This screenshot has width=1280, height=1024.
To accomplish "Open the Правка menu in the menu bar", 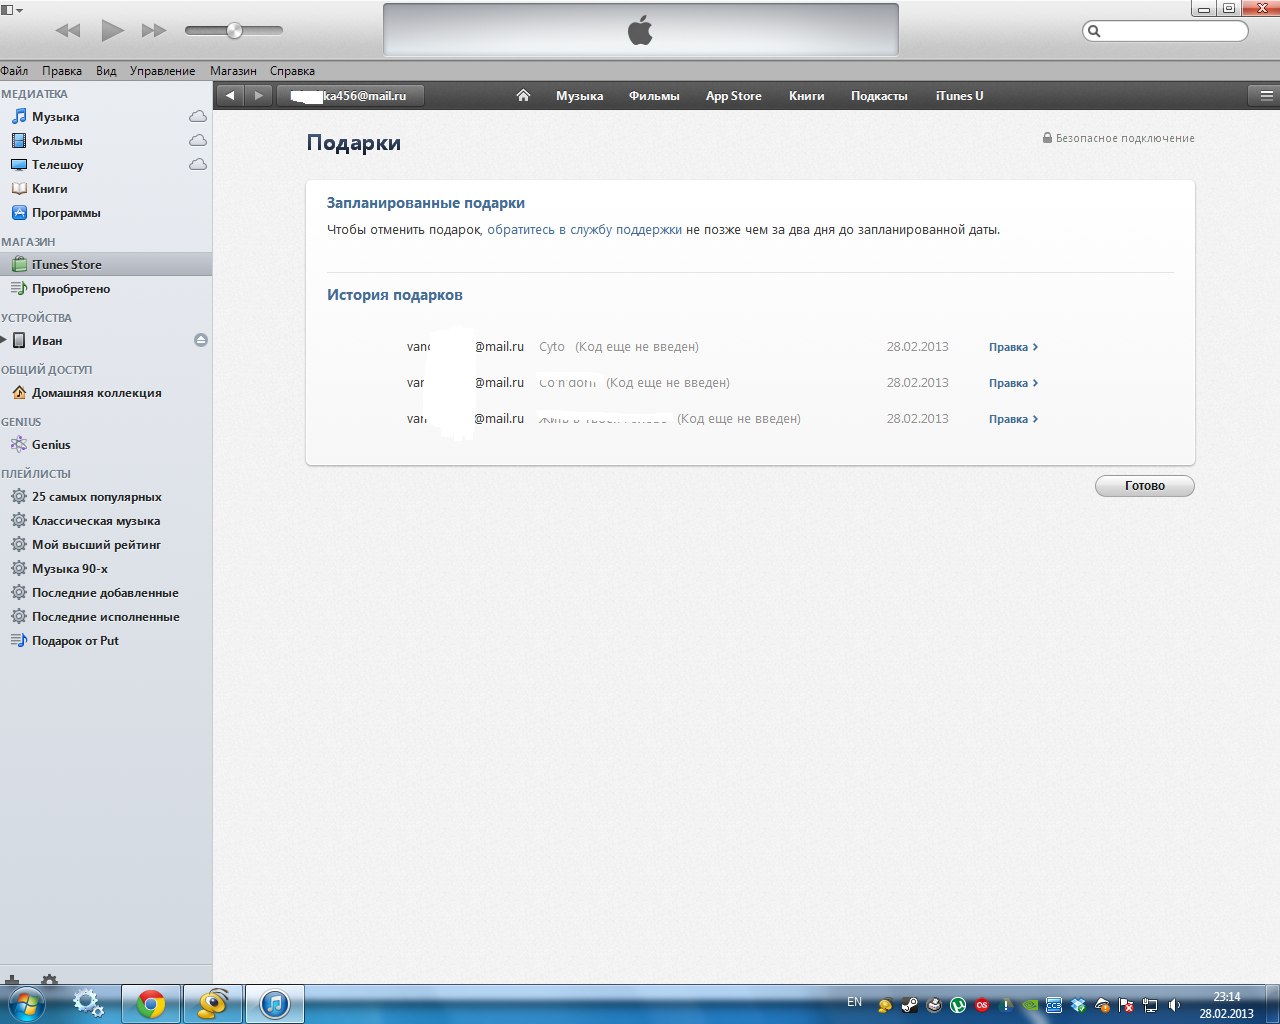I will click(62, 71).
